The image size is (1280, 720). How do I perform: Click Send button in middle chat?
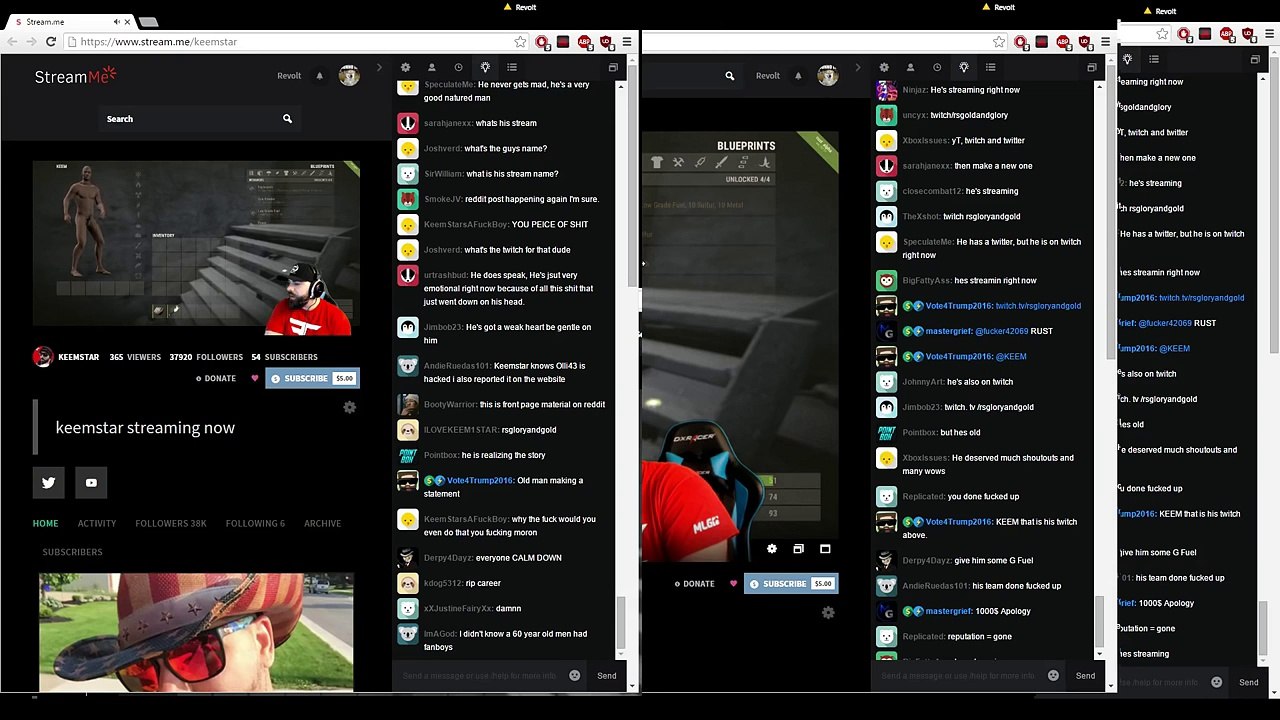(1085, 676)
